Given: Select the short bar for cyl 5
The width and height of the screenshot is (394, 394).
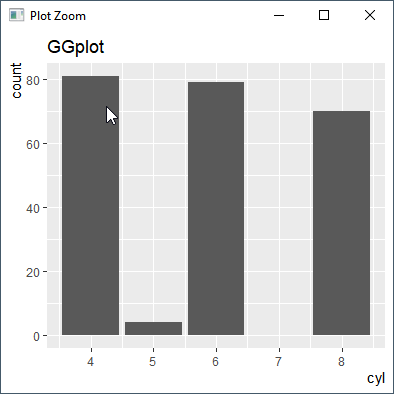Looking at the screenshot, I should (x=153, y=328).
